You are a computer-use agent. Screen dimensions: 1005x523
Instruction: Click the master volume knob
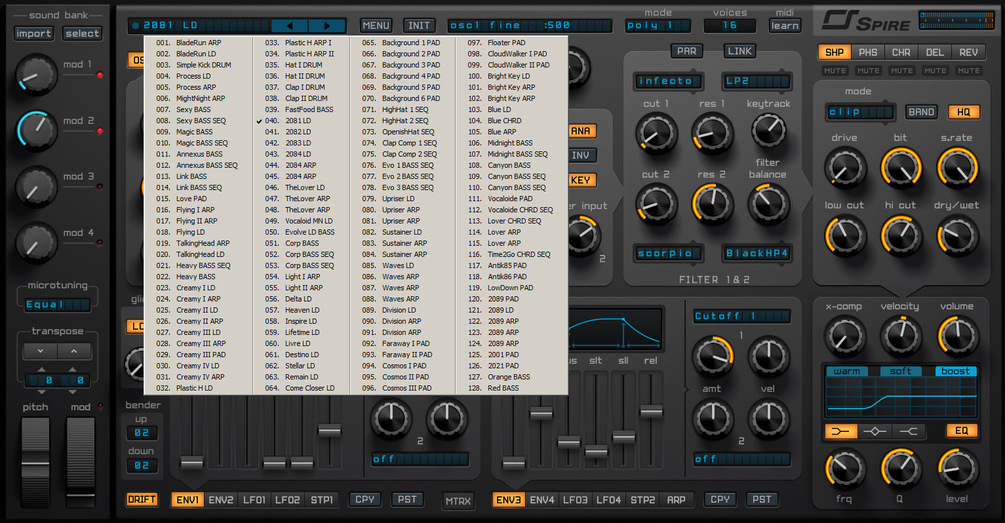pos(957,335)
